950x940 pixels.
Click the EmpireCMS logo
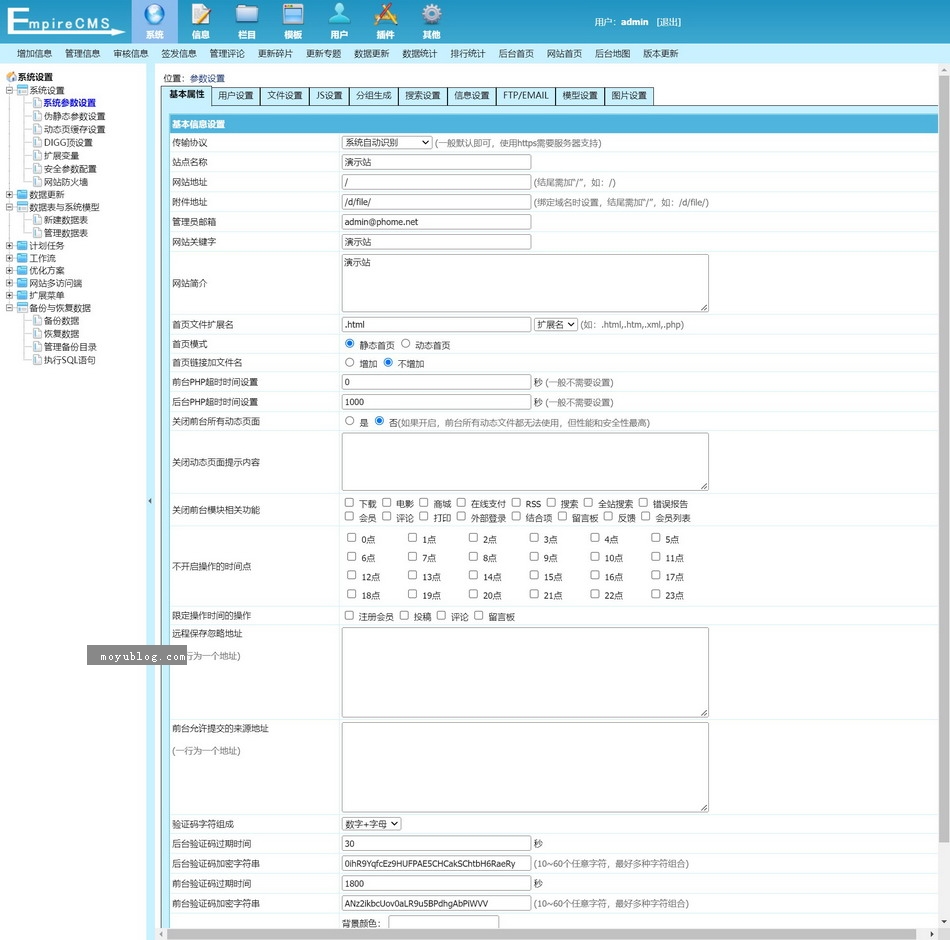pos(65,22)
